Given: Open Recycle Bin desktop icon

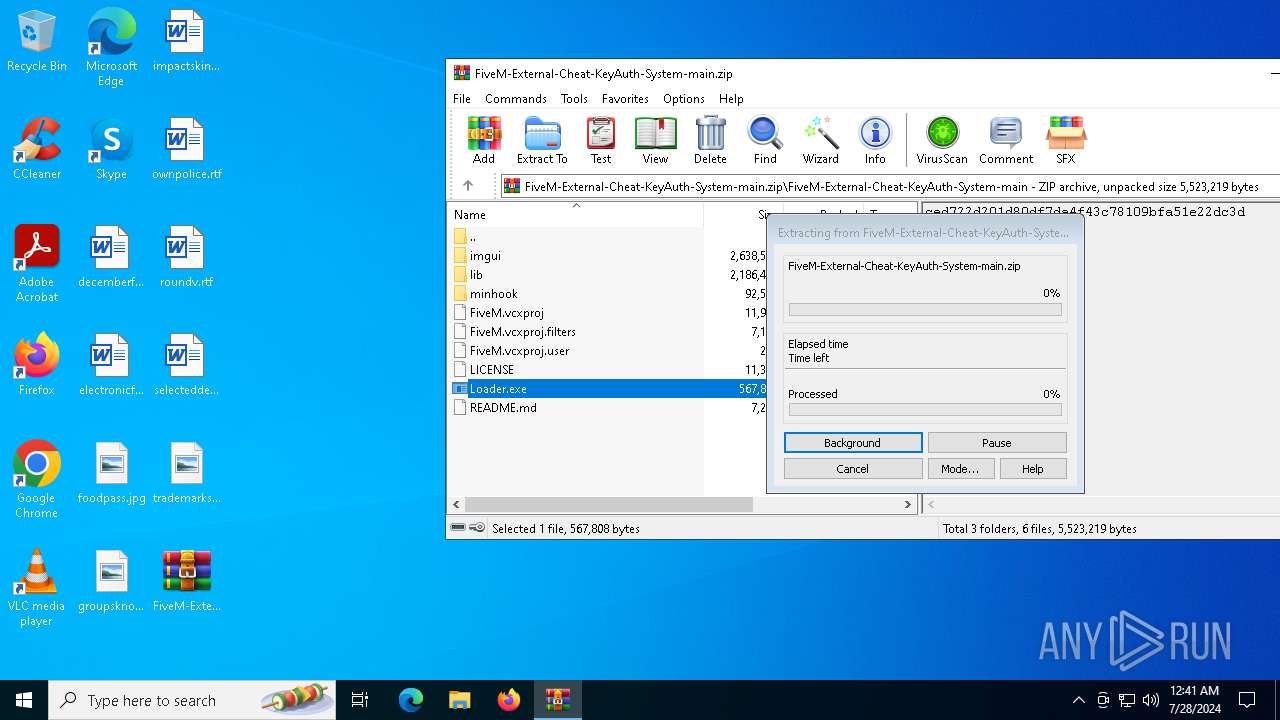Looking at the screenshot, I should tap(37, 42).
